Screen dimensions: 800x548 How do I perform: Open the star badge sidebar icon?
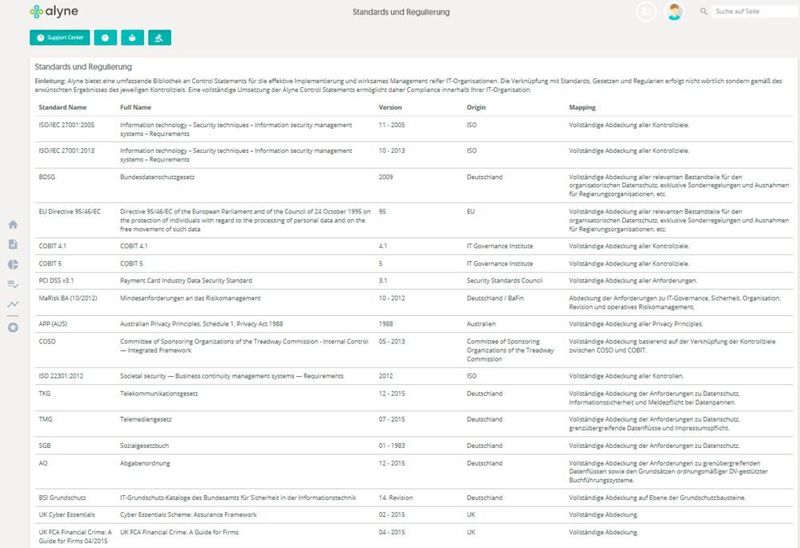13,328
